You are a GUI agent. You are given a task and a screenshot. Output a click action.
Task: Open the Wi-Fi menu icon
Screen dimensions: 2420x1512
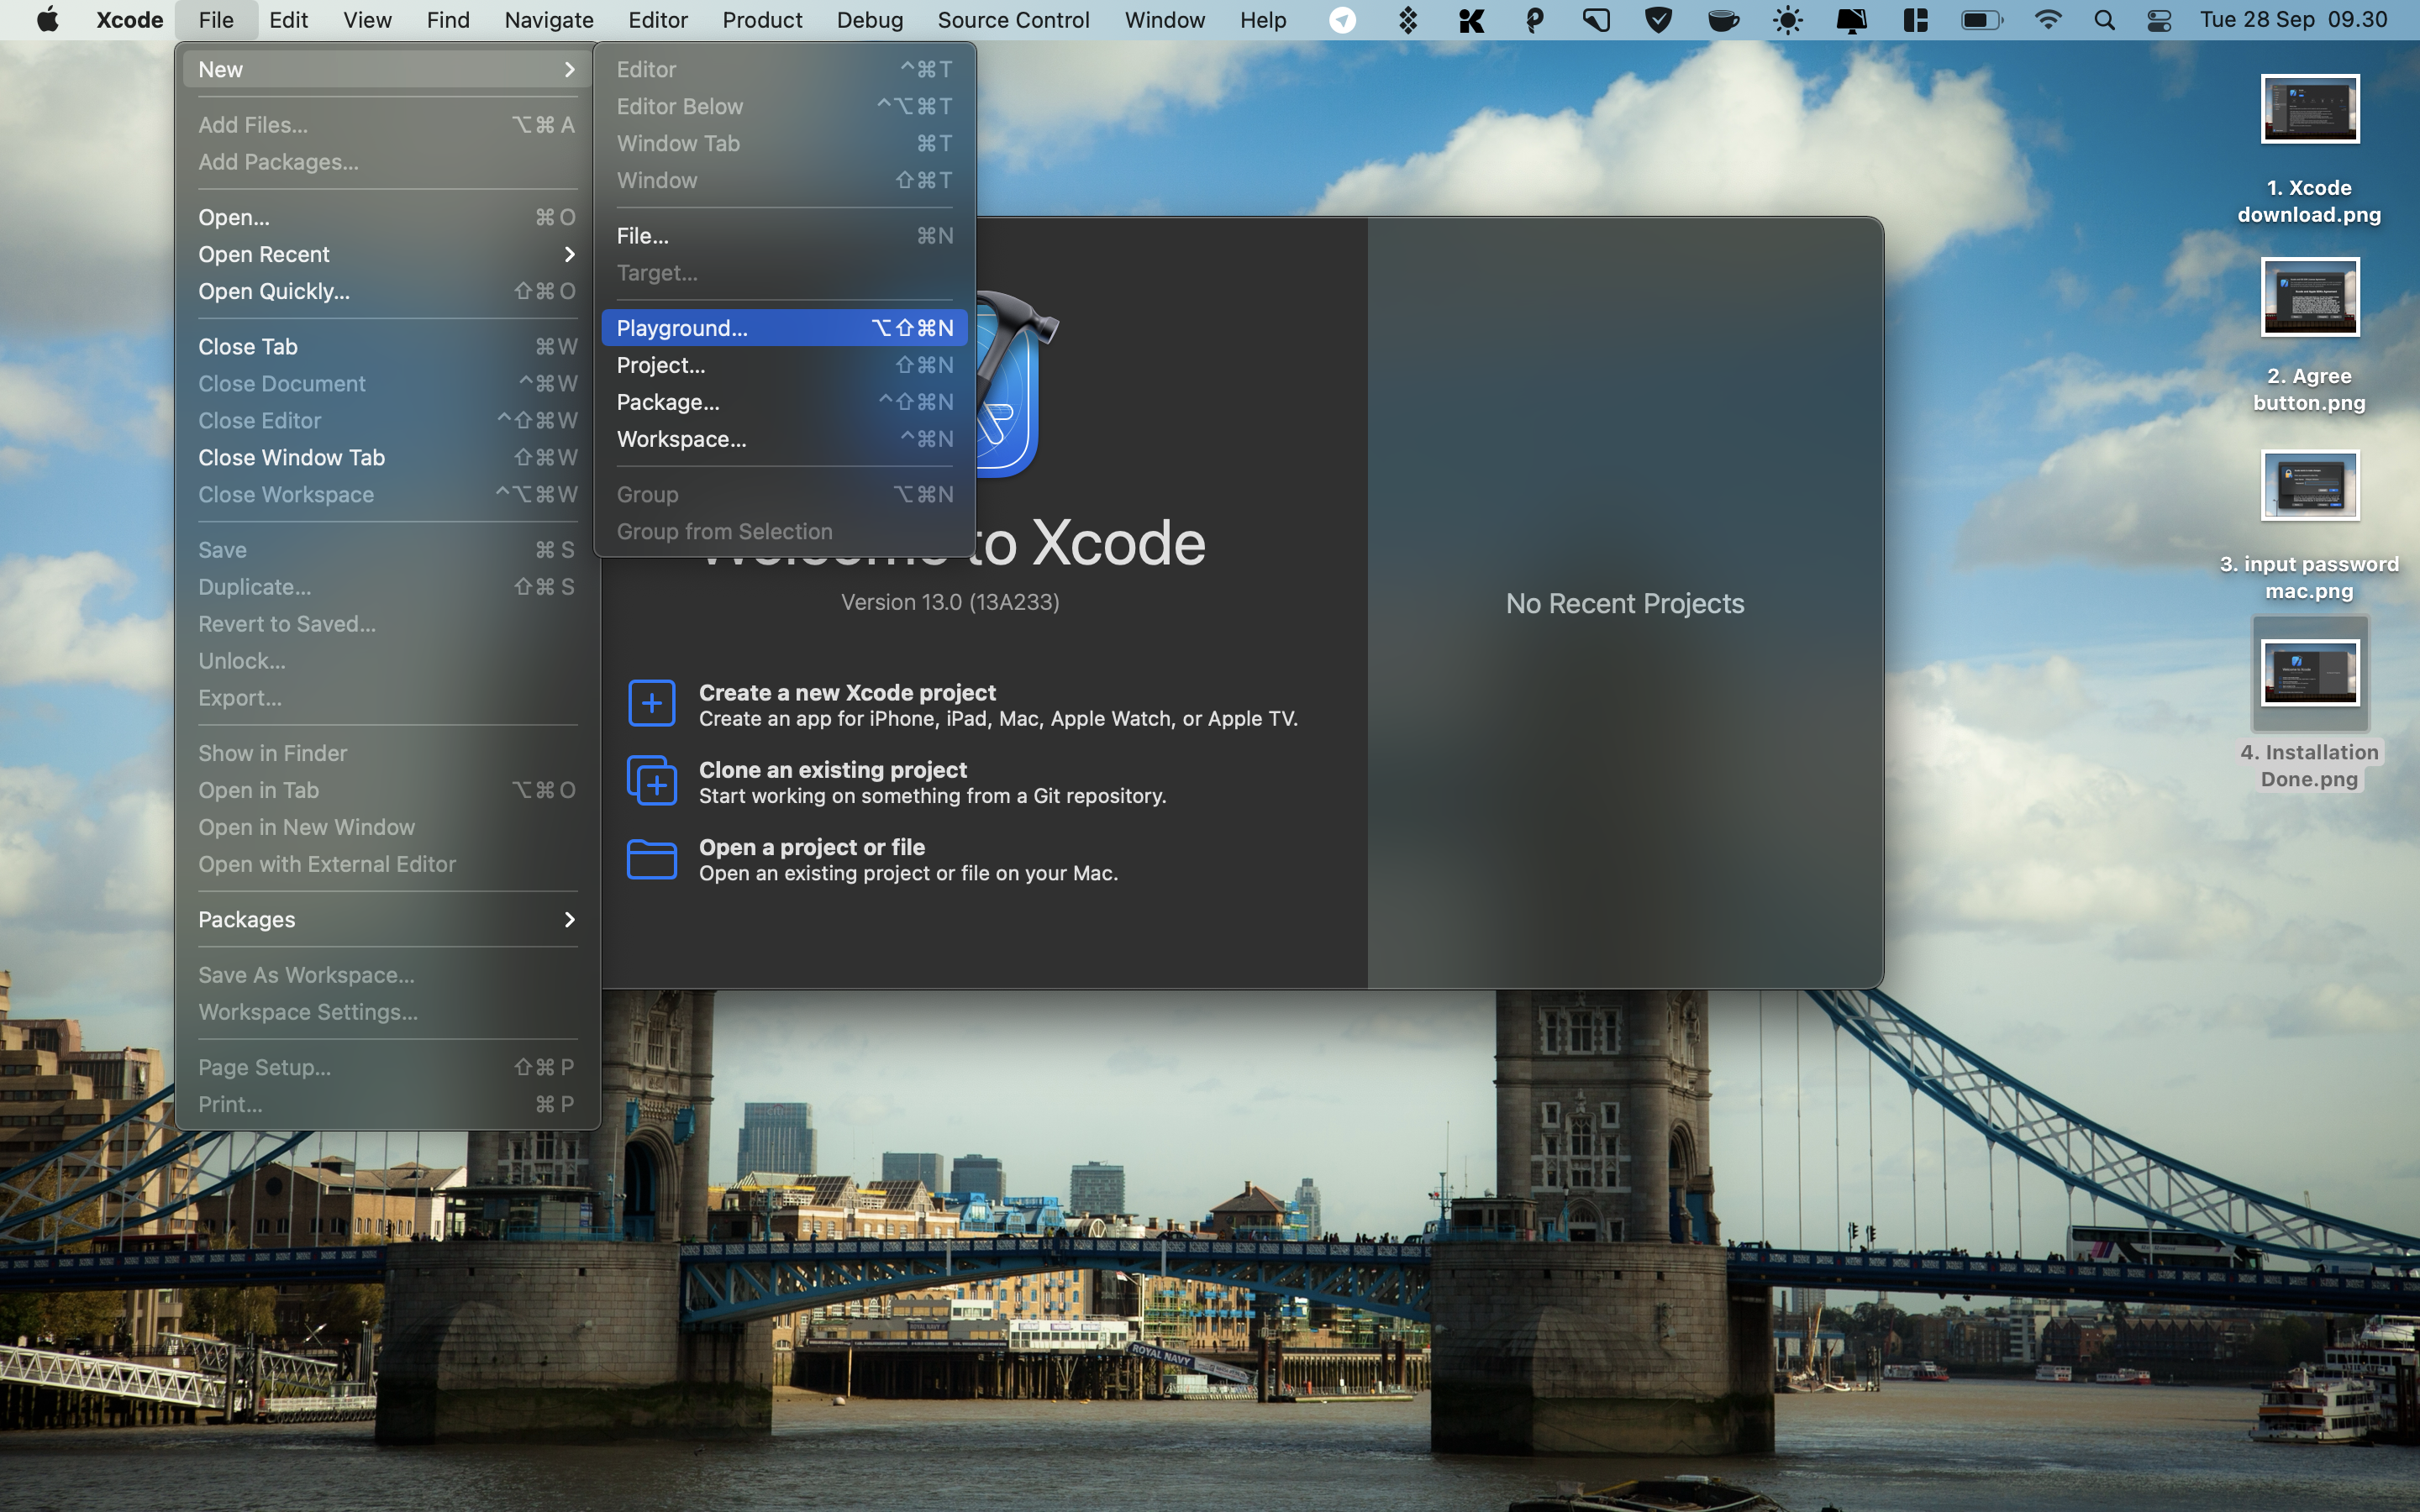point(2047,20)
